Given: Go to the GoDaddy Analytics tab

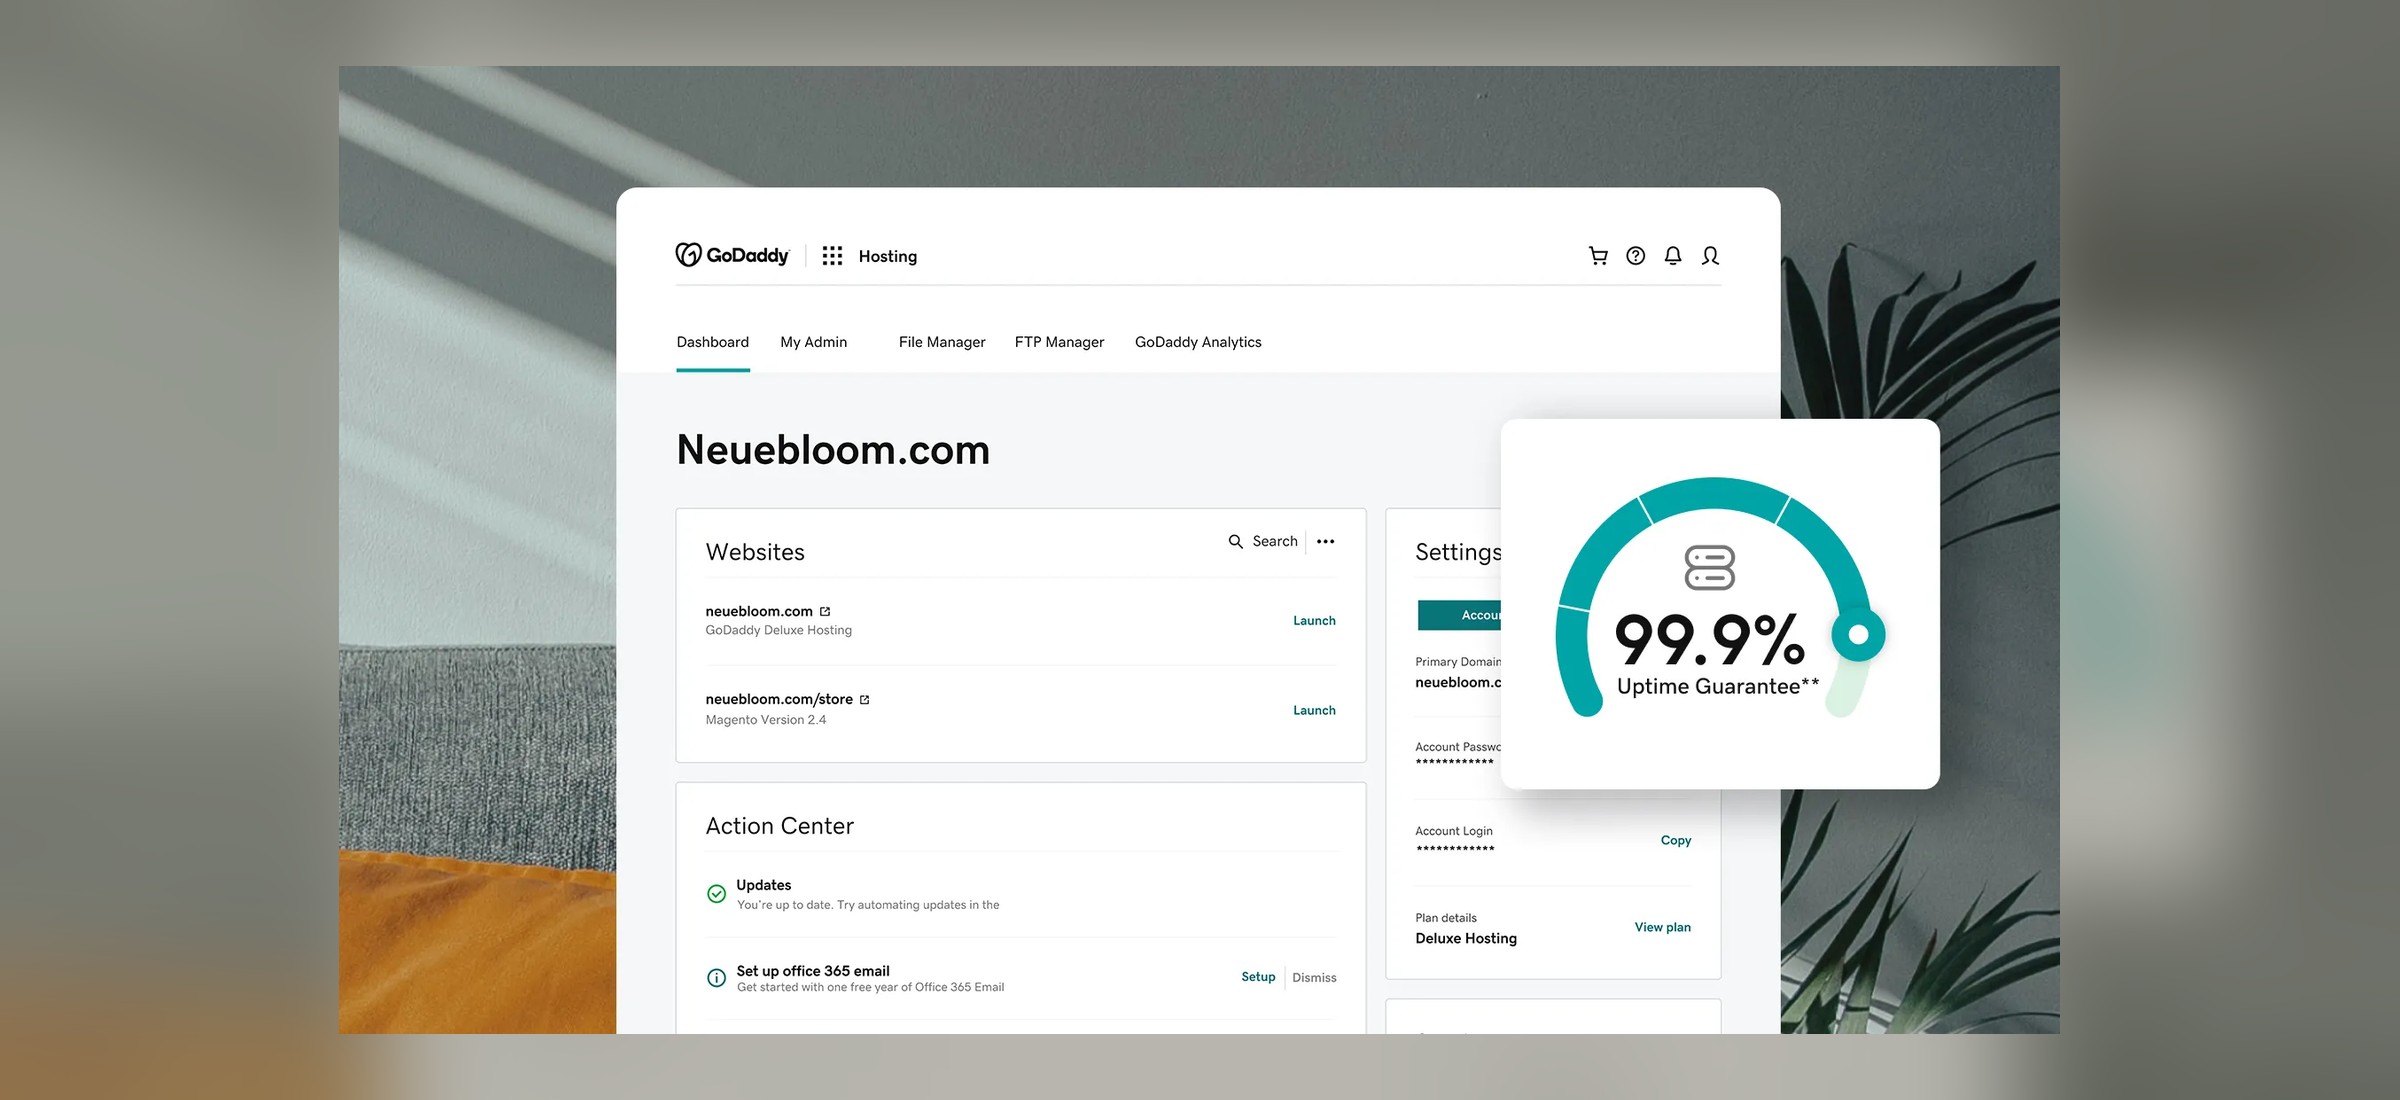Looking at the screenshot, I should (x=1198, y=342).
